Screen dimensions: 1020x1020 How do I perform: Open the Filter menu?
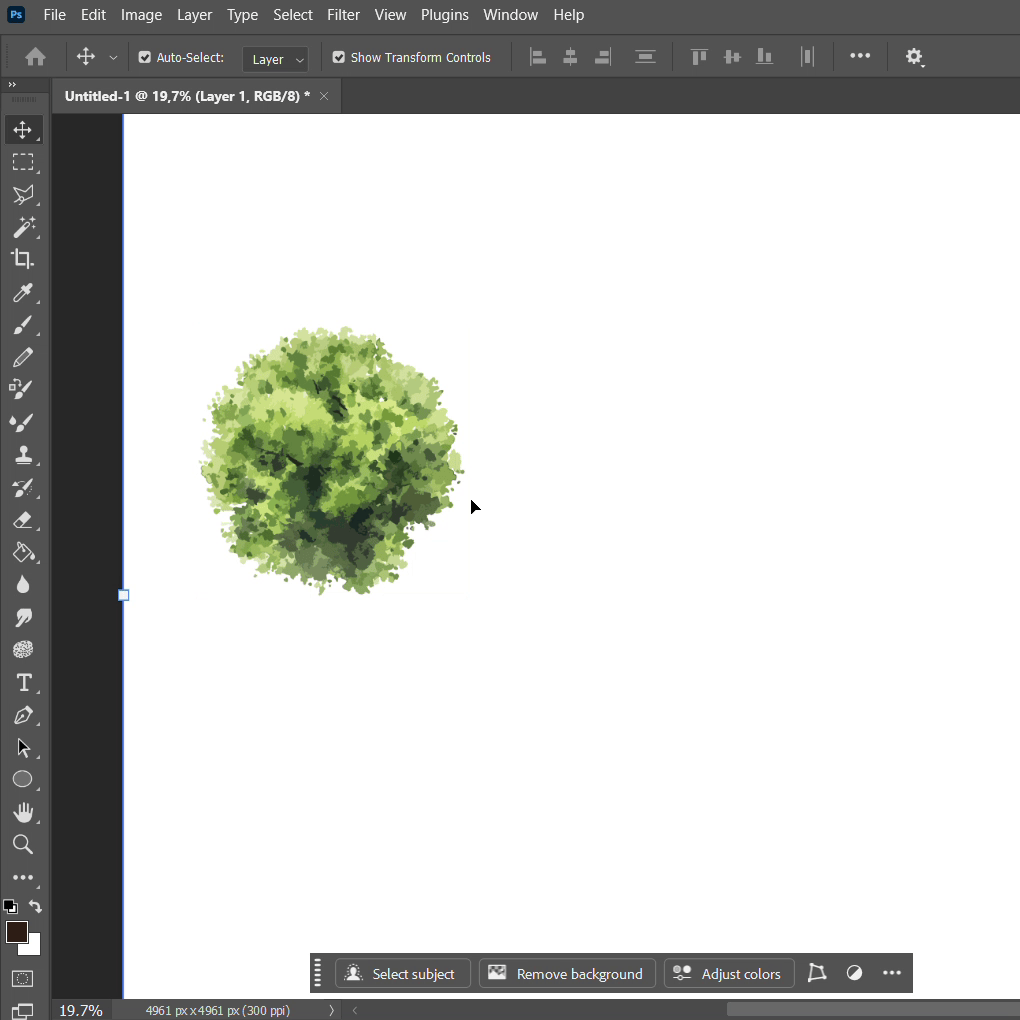(x=343, y=15)
